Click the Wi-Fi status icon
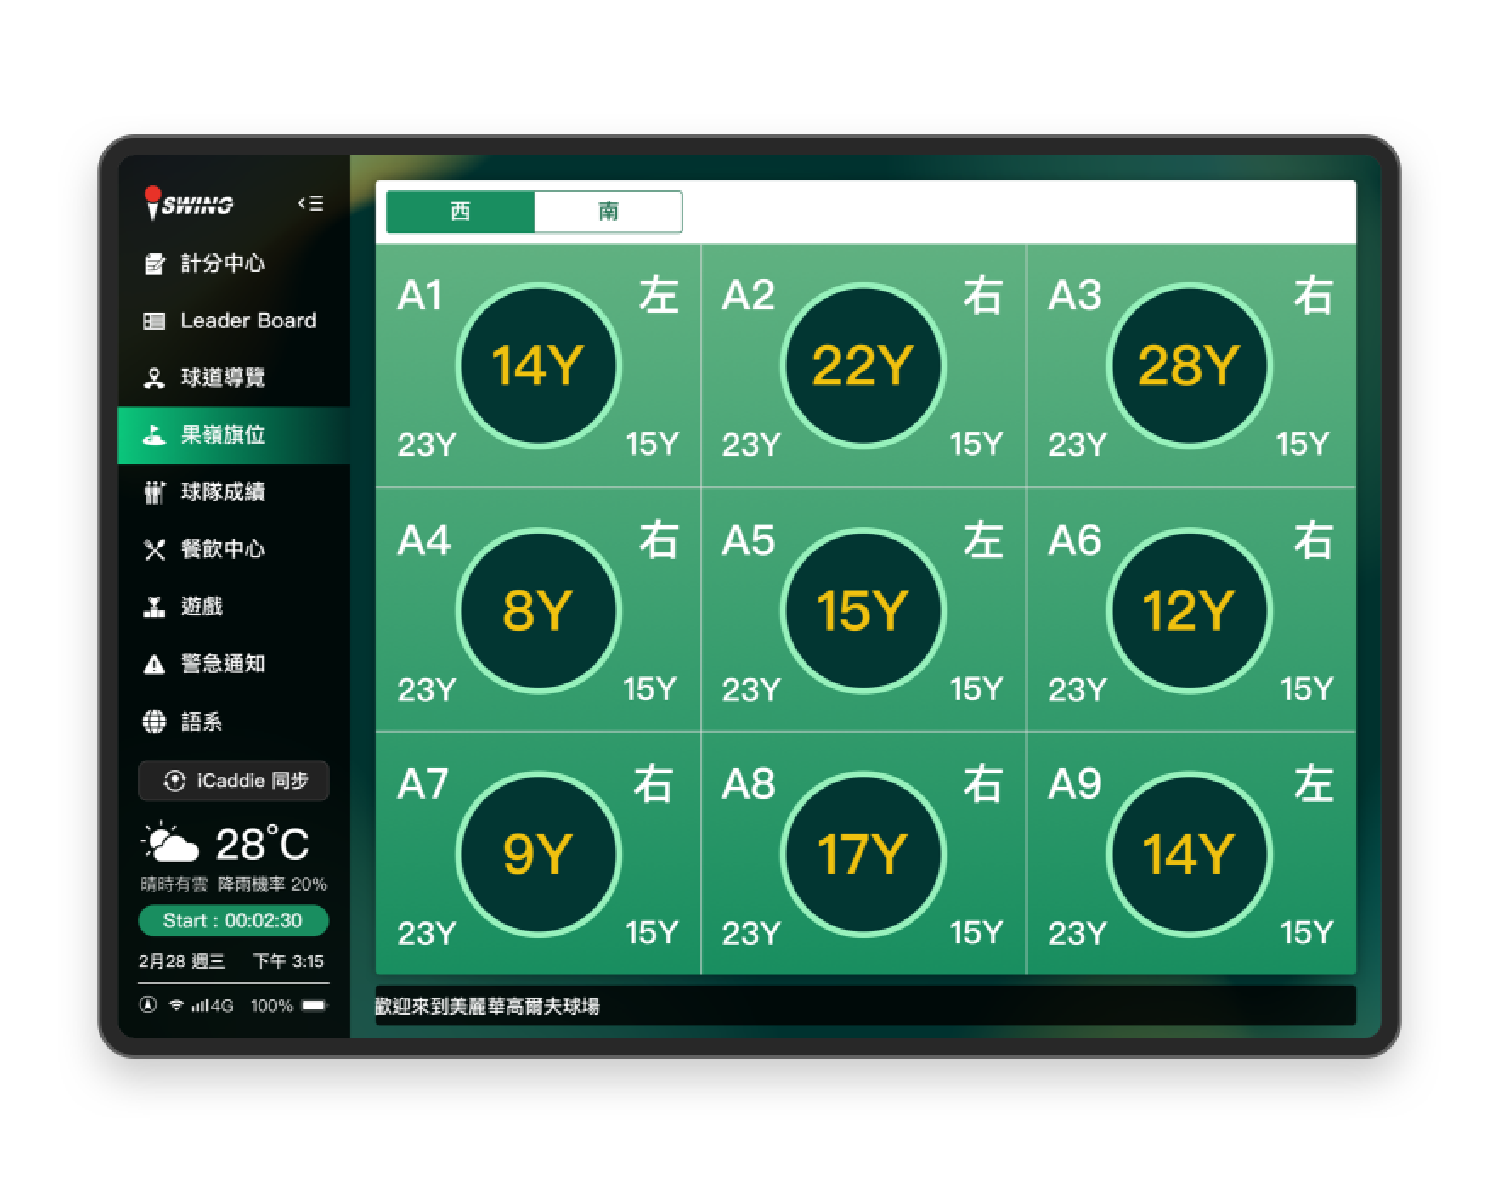The height and width of the screenshot is (1200, 1500). (x=176, y=1005)
